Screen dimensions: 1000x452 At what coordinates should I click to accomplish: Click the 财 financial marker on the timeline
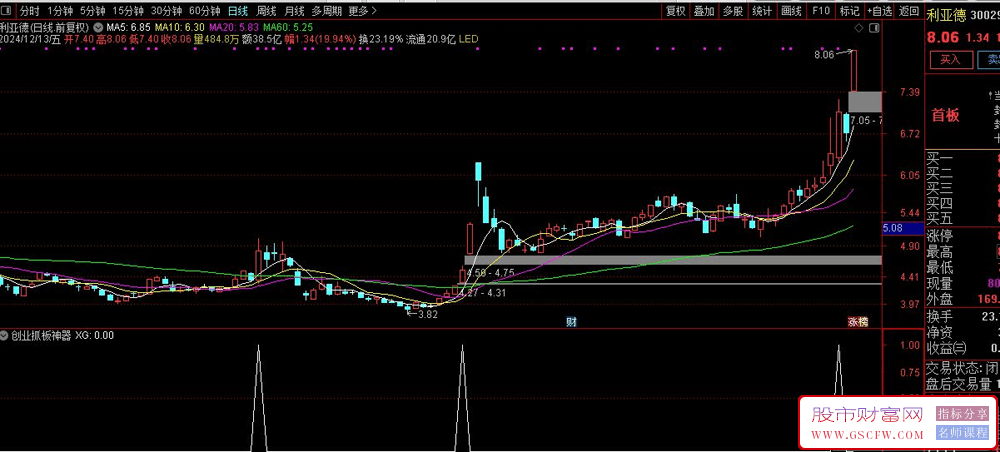point(571,321)
